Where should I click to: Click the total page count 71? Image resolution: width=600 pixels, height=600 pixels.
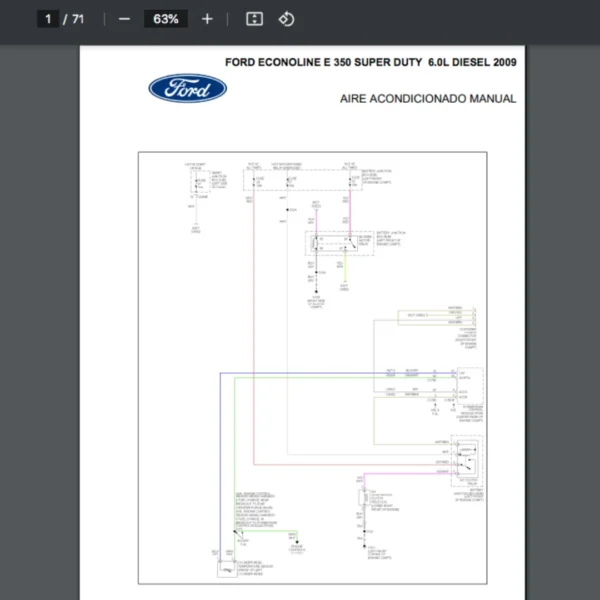point(78,19)
